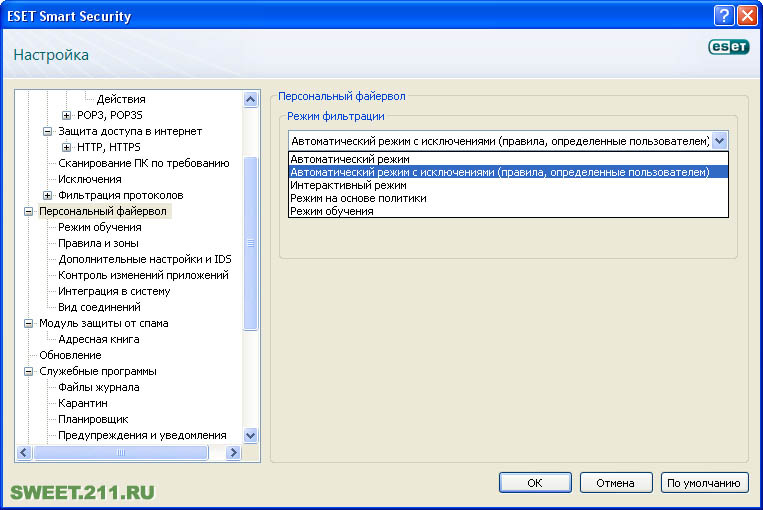Click the tree vertical scrollbar thumb
The image size is (763, 510).
[251, 243]
